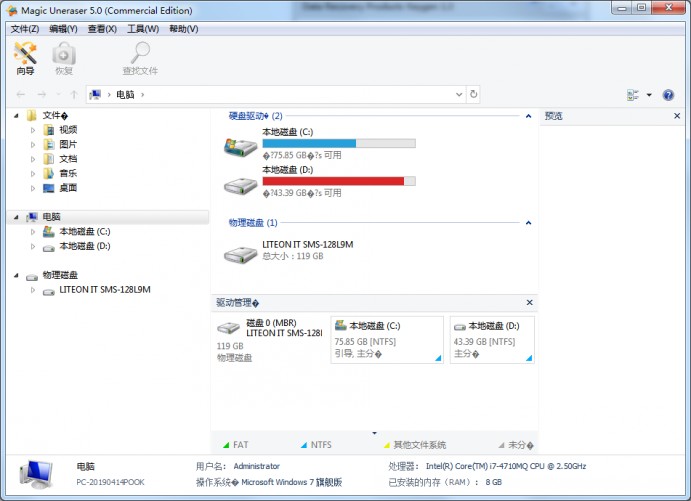691x501 pixels.
Task: Go up one level arrow
Action: (74, 94)
